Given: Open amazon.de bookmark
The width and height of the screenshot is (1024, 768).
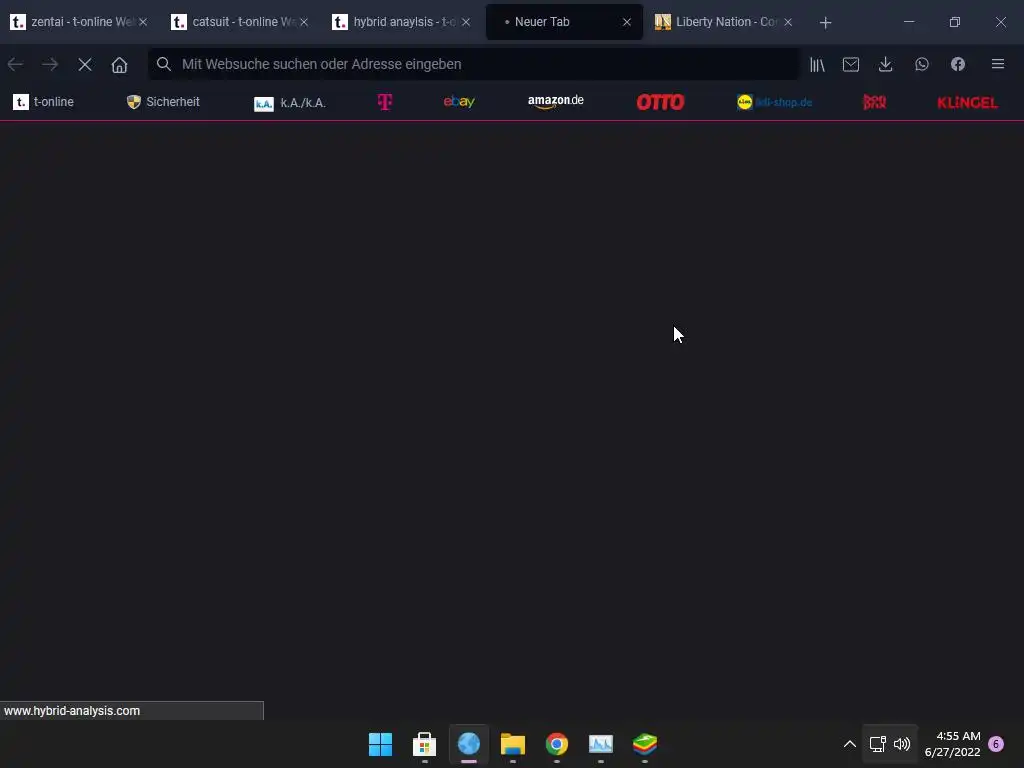Looking at the screenshot, I should 556,101.
